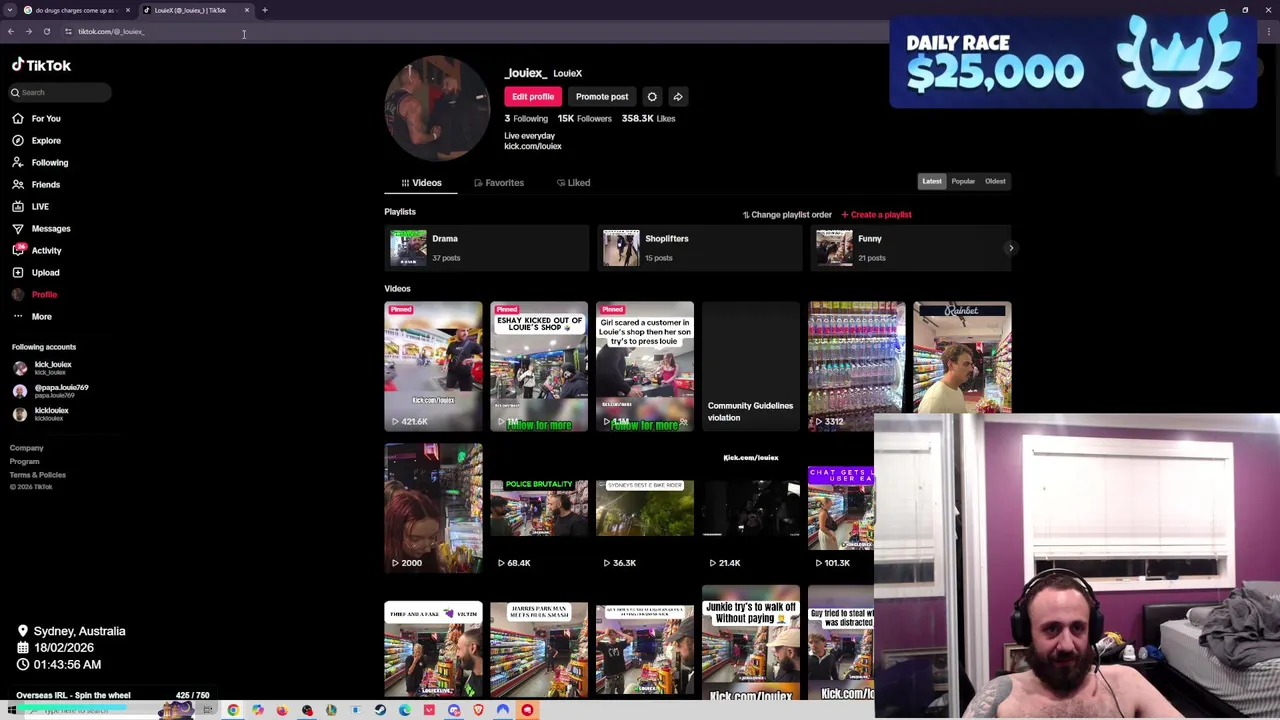Switch to the Favorites tab
Image resolution: width=1280 pixels, height=720 pixels.
click(x=498, y=183)
